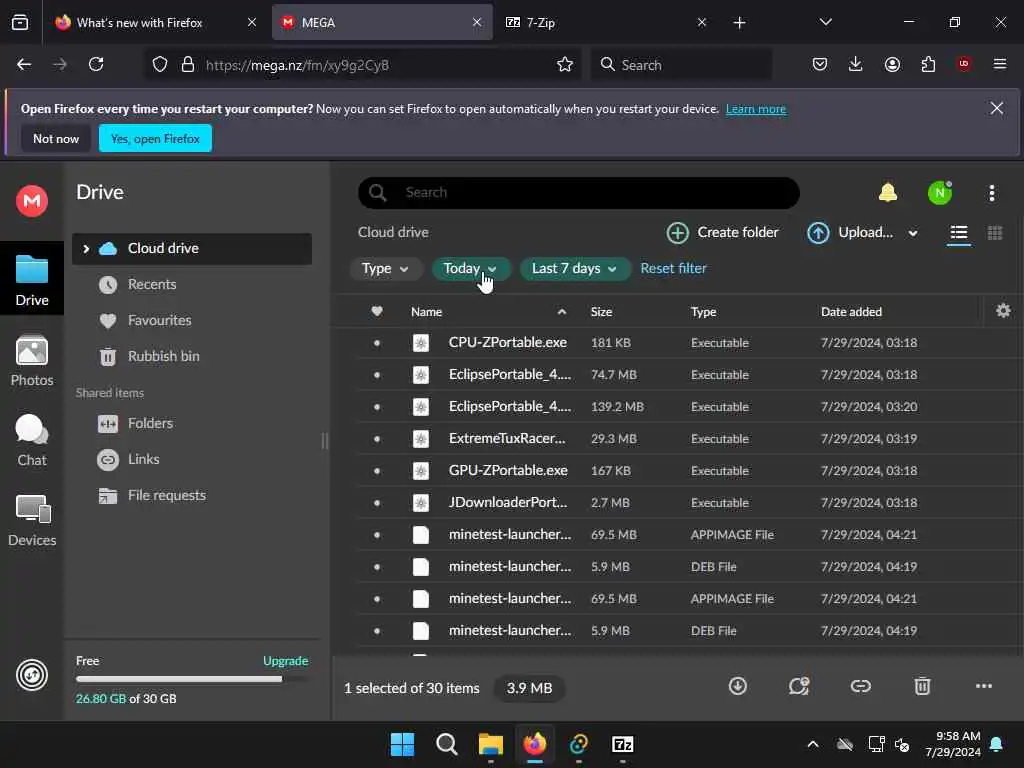Open File requests item
This screenshot has height=768, width=1024.
[191, 495]
